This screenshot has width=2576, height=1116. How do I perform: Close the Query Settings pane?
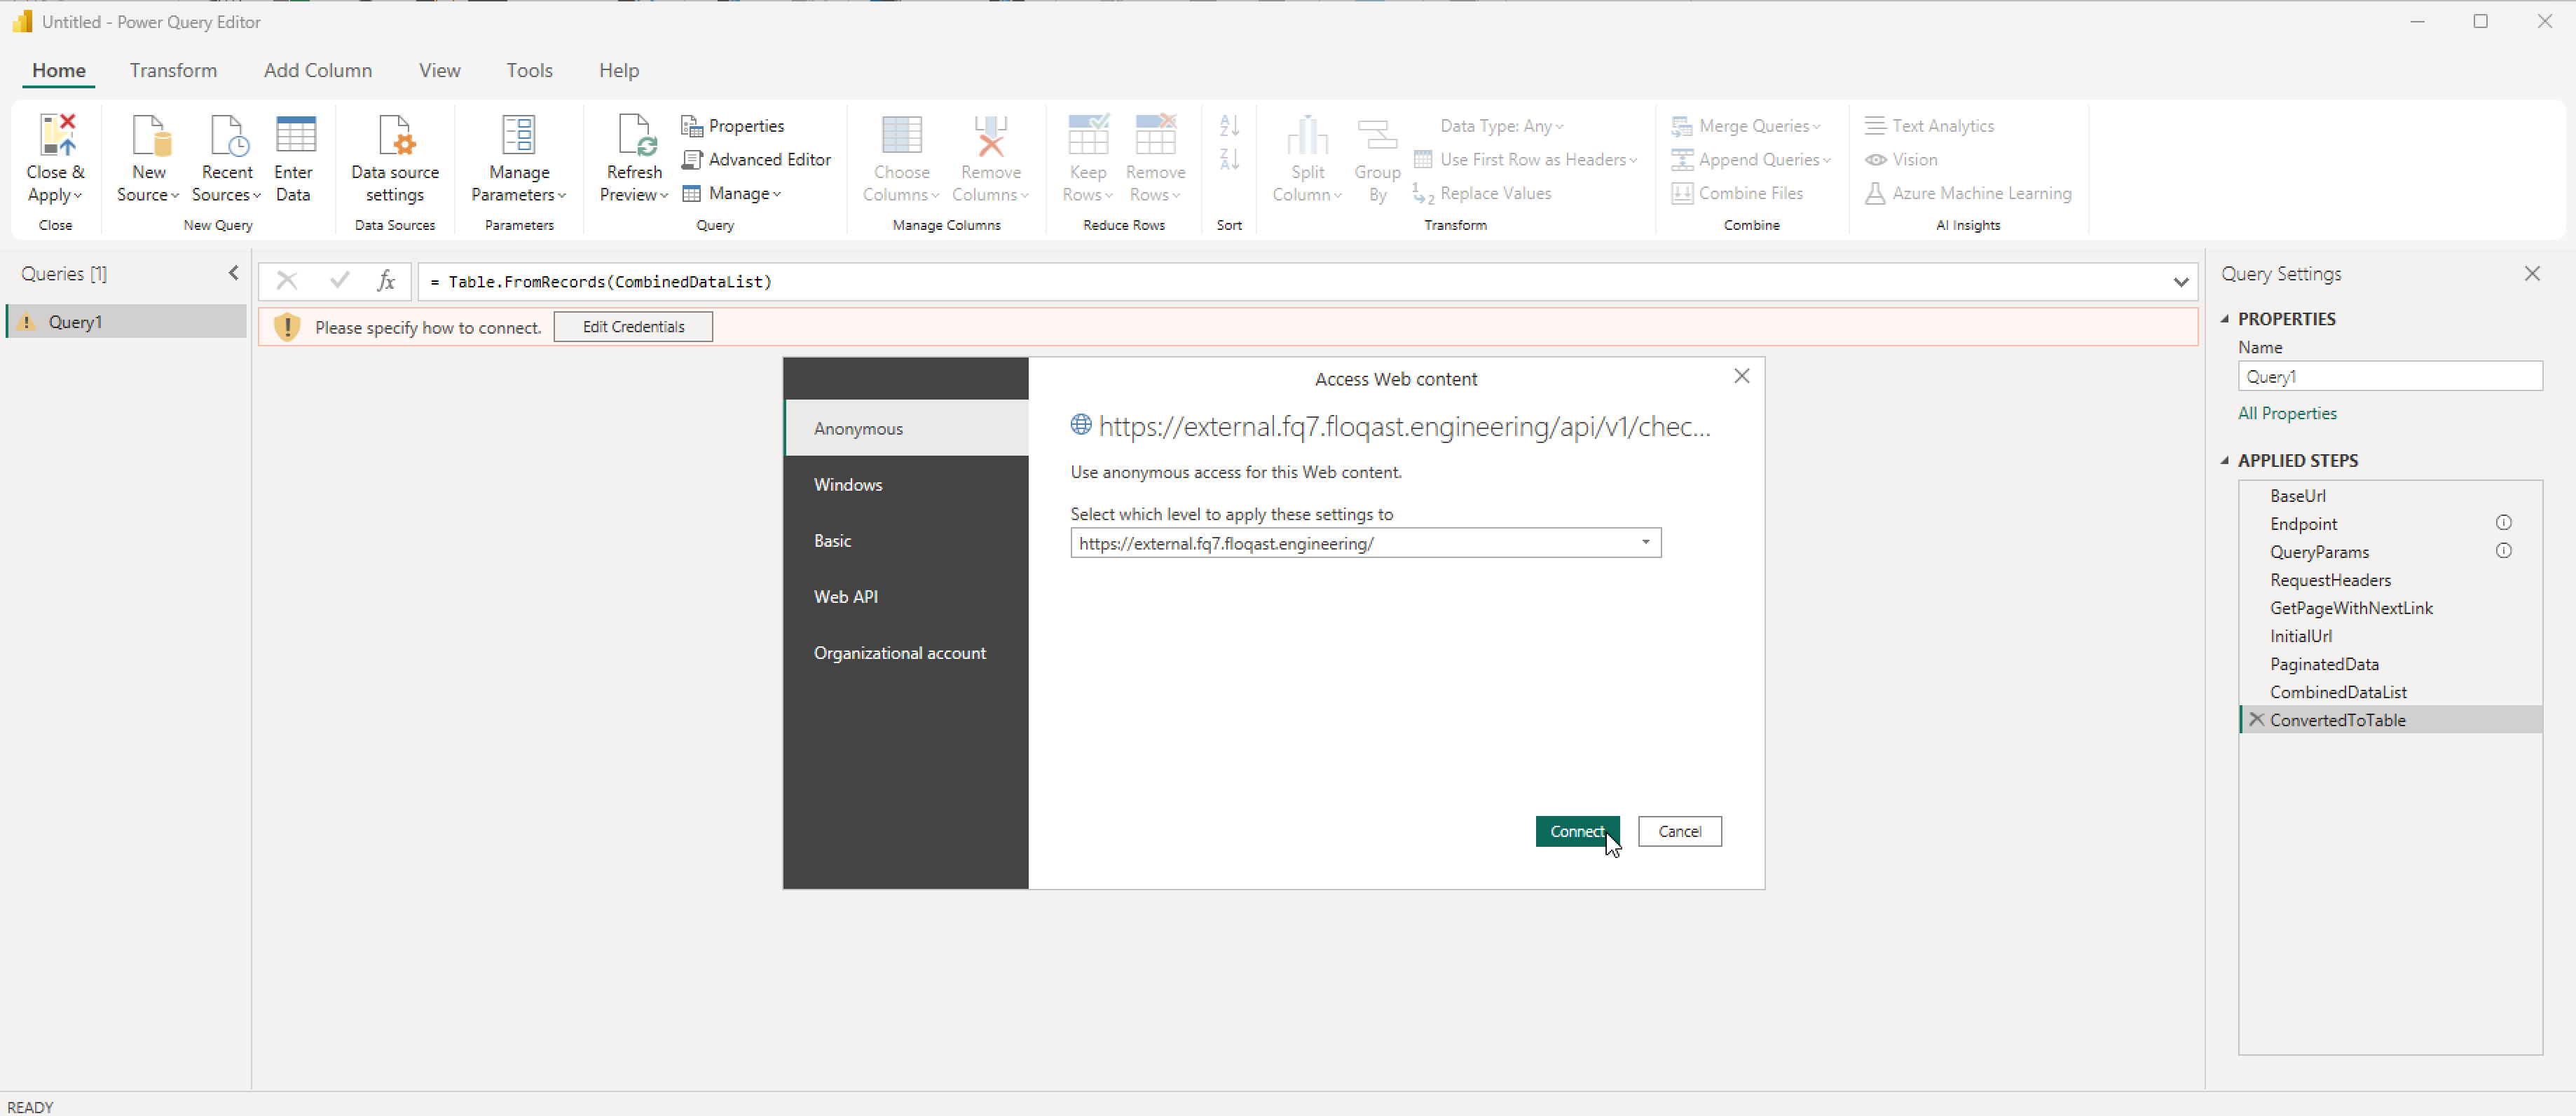point(2532,273)
